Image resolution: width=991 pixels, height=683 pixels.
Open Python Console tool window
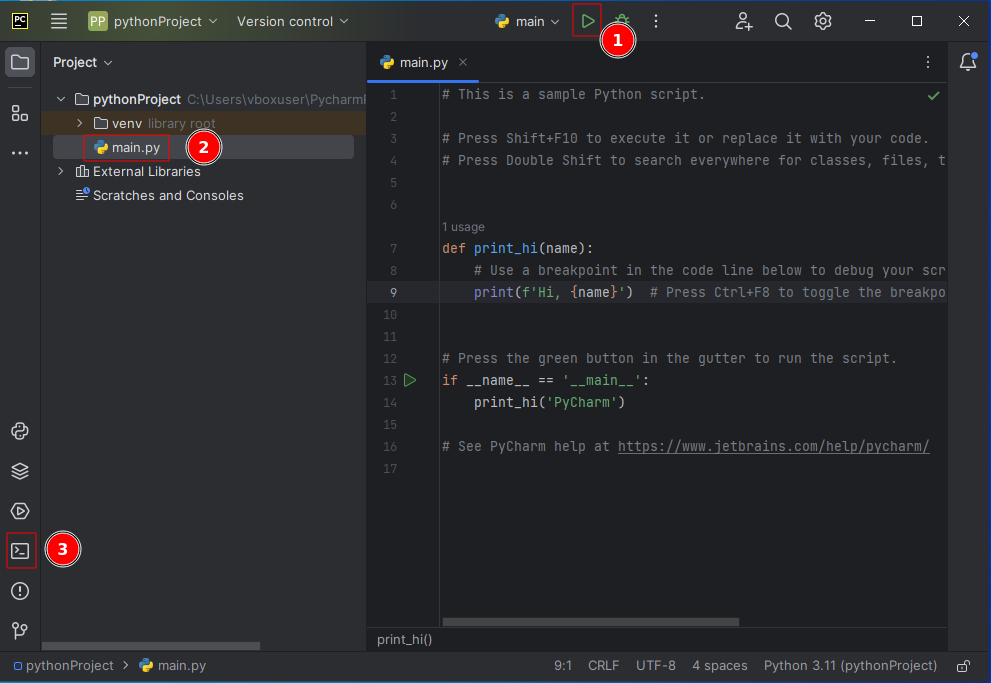click(x=20, y=431)
